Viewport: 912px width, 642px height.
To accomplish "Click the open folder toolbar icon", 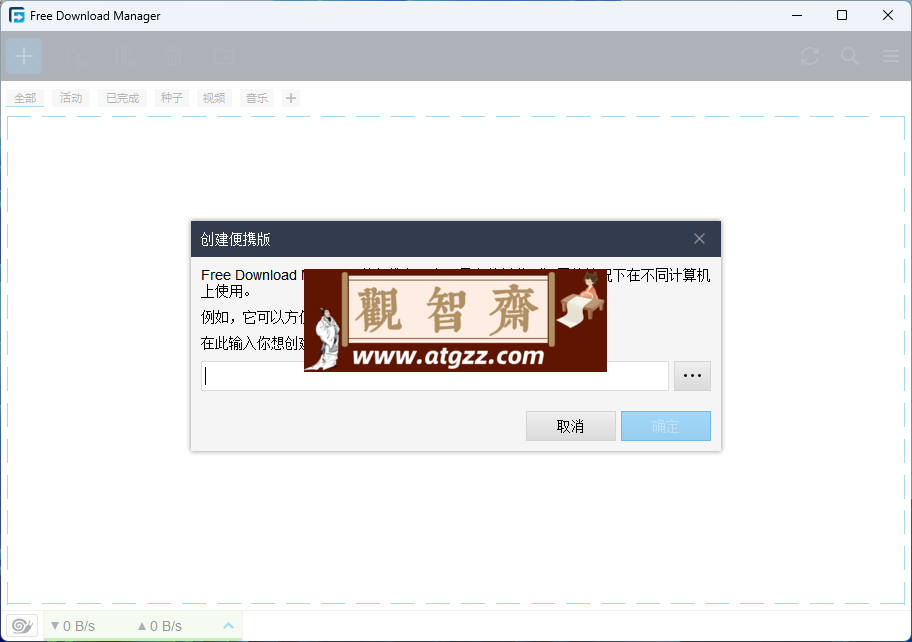I will (x=223, y=56).
